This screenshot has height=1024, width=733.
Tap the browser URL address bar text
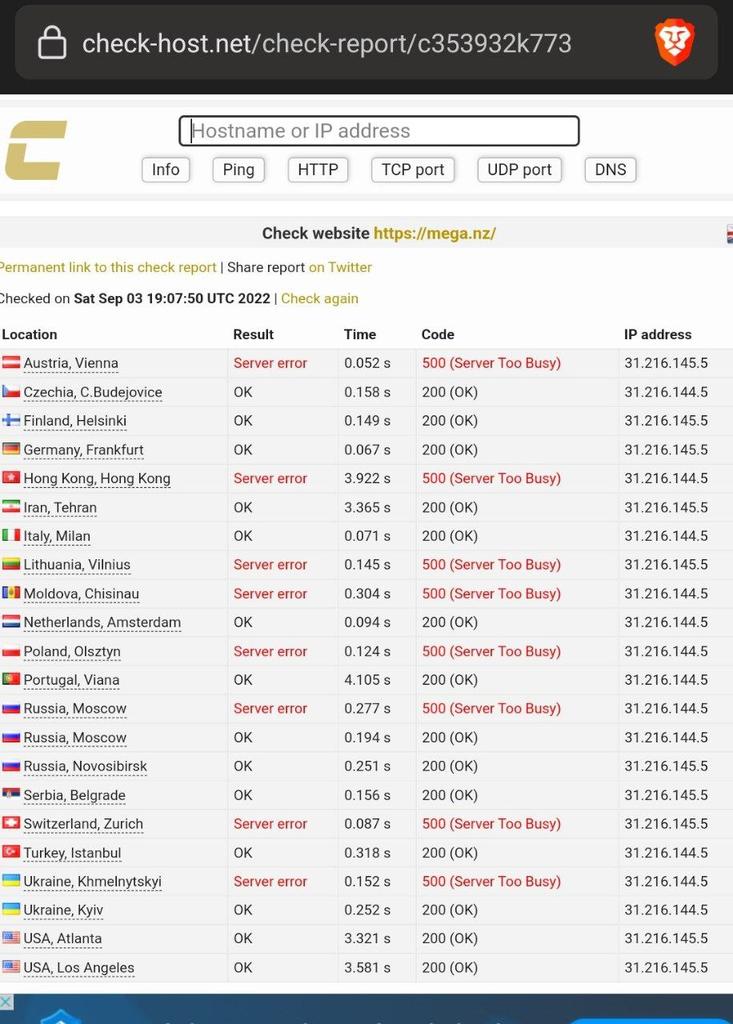coord(327,44)
